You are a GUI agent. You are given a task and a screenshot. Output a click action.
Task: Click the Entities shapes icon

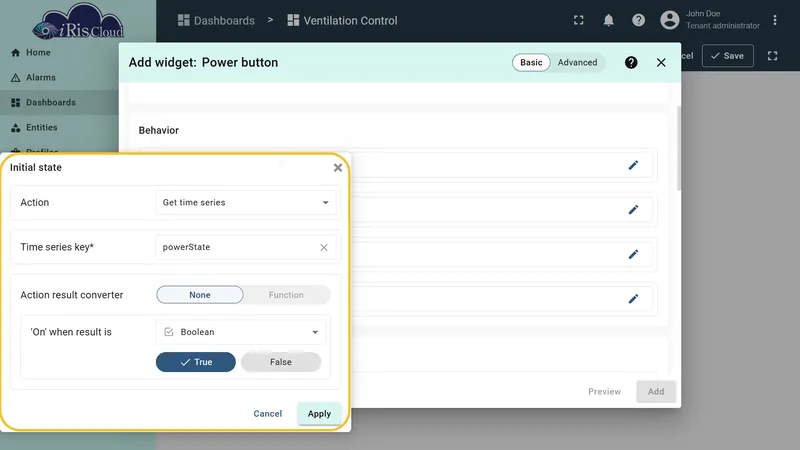(x=15, y=128)
